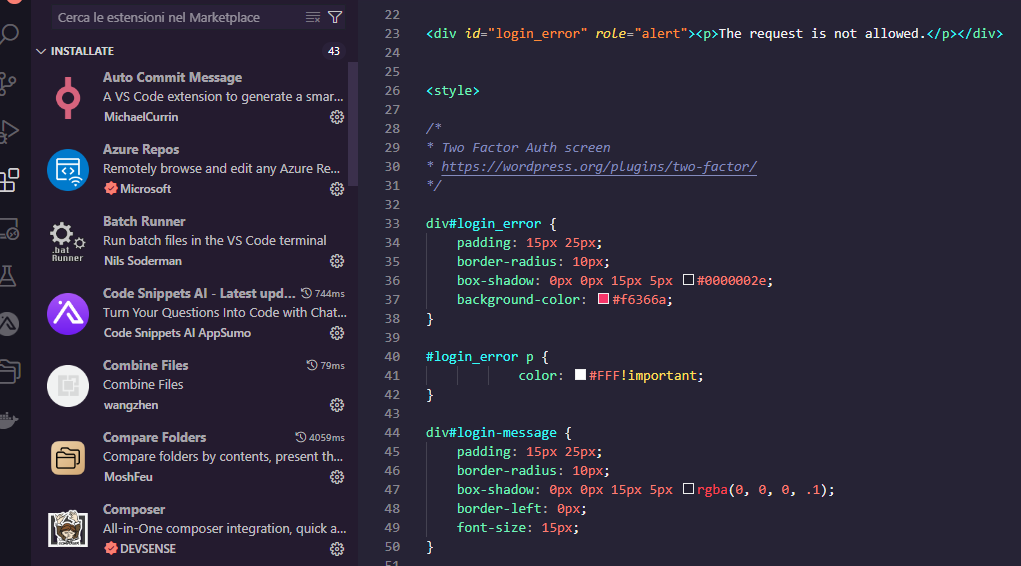Open the Testing flask icon

tap(8, 276)
